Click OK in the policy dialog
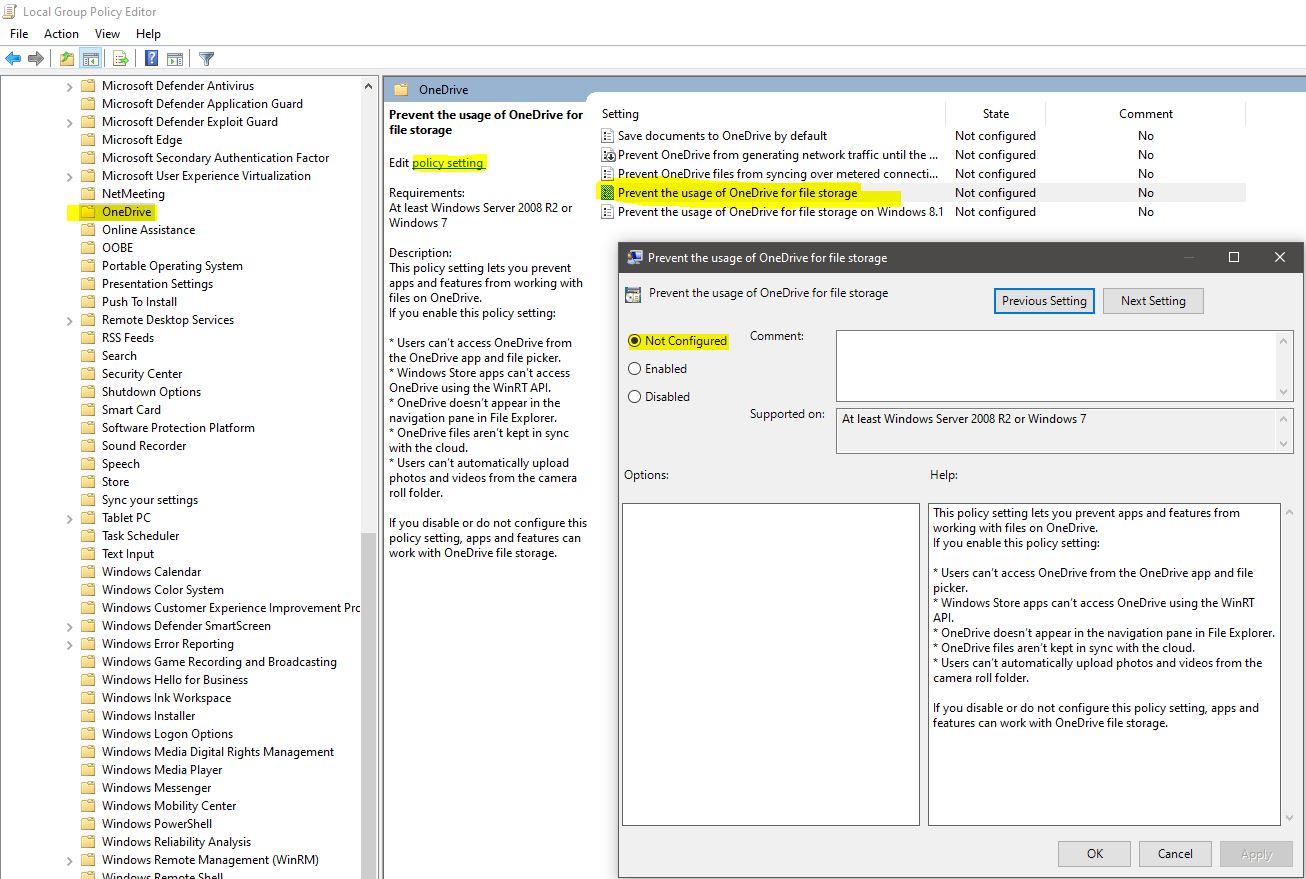The image size is (1306, 879). [1095, 854]
